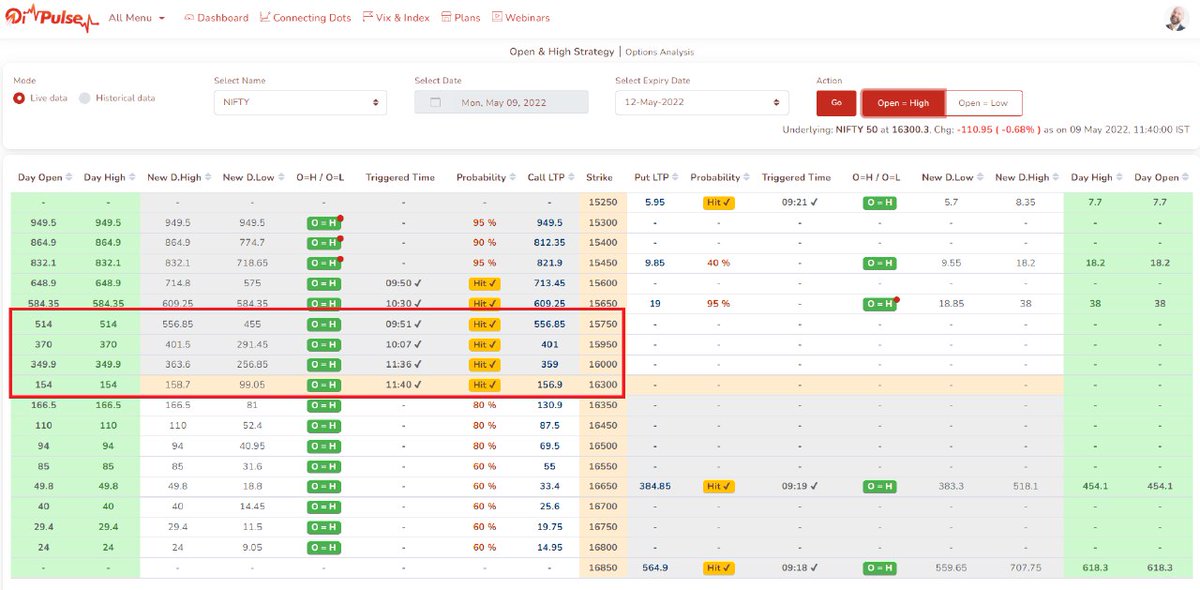Open Connecting Dots from the navbar
Viewport: 1200px width, 590px height.
coord(305,18)
